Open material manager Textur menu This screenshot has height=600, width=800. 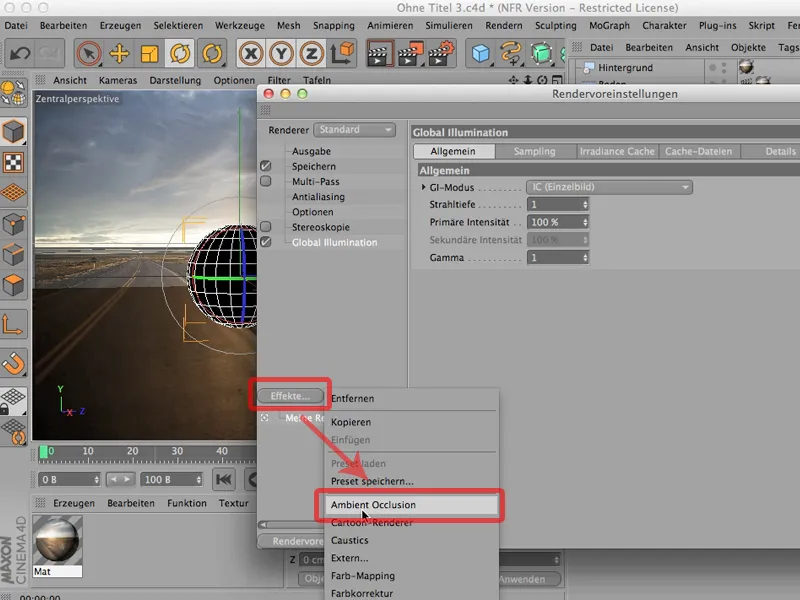click(x=233, y=503)
